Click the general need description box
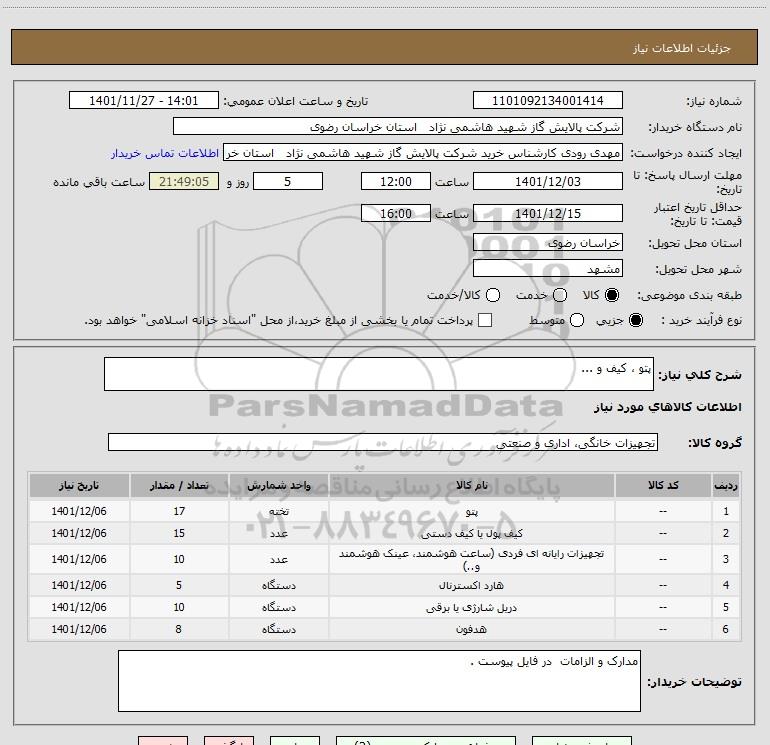The image size is (770, 745). click(x=379, y=374)
